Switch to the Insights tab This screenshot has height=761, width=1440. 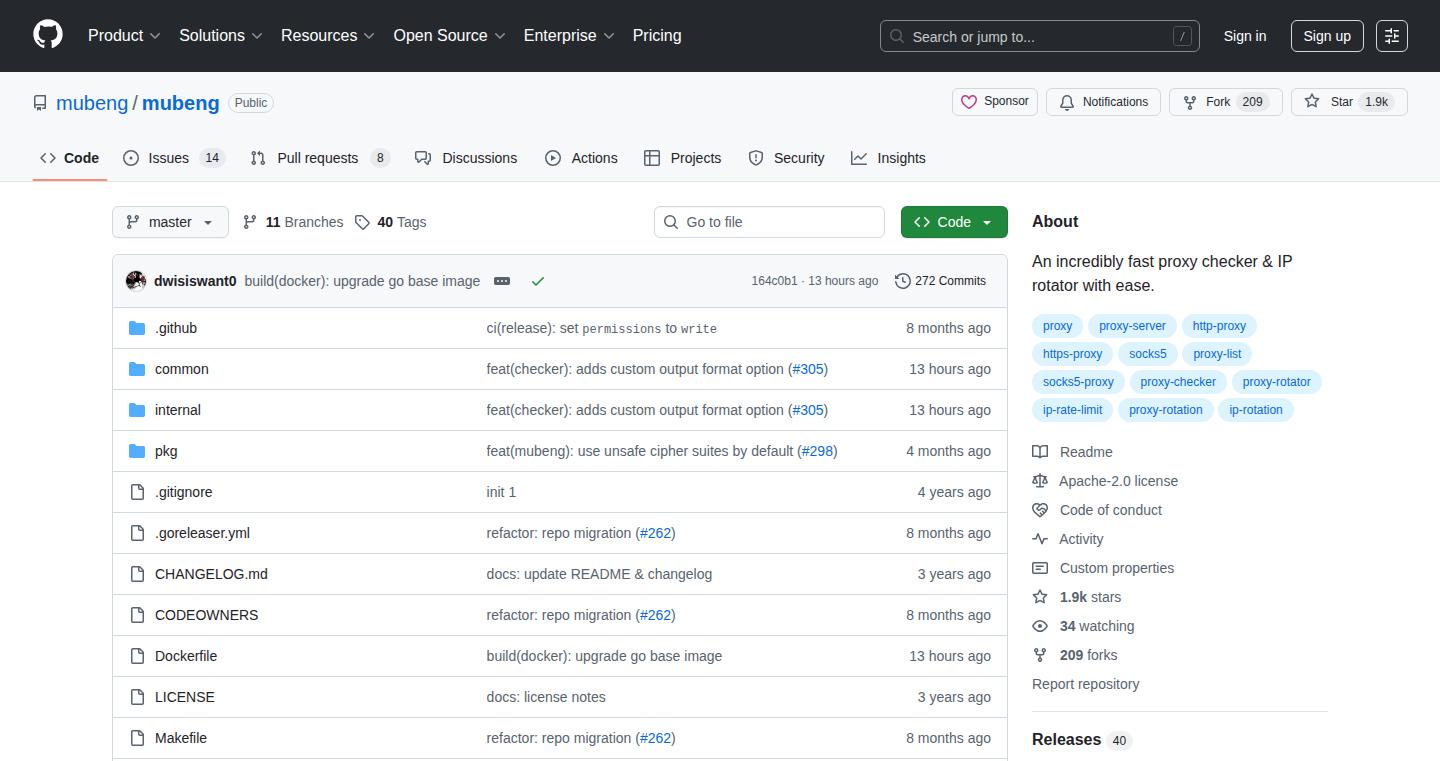[888, 158]
